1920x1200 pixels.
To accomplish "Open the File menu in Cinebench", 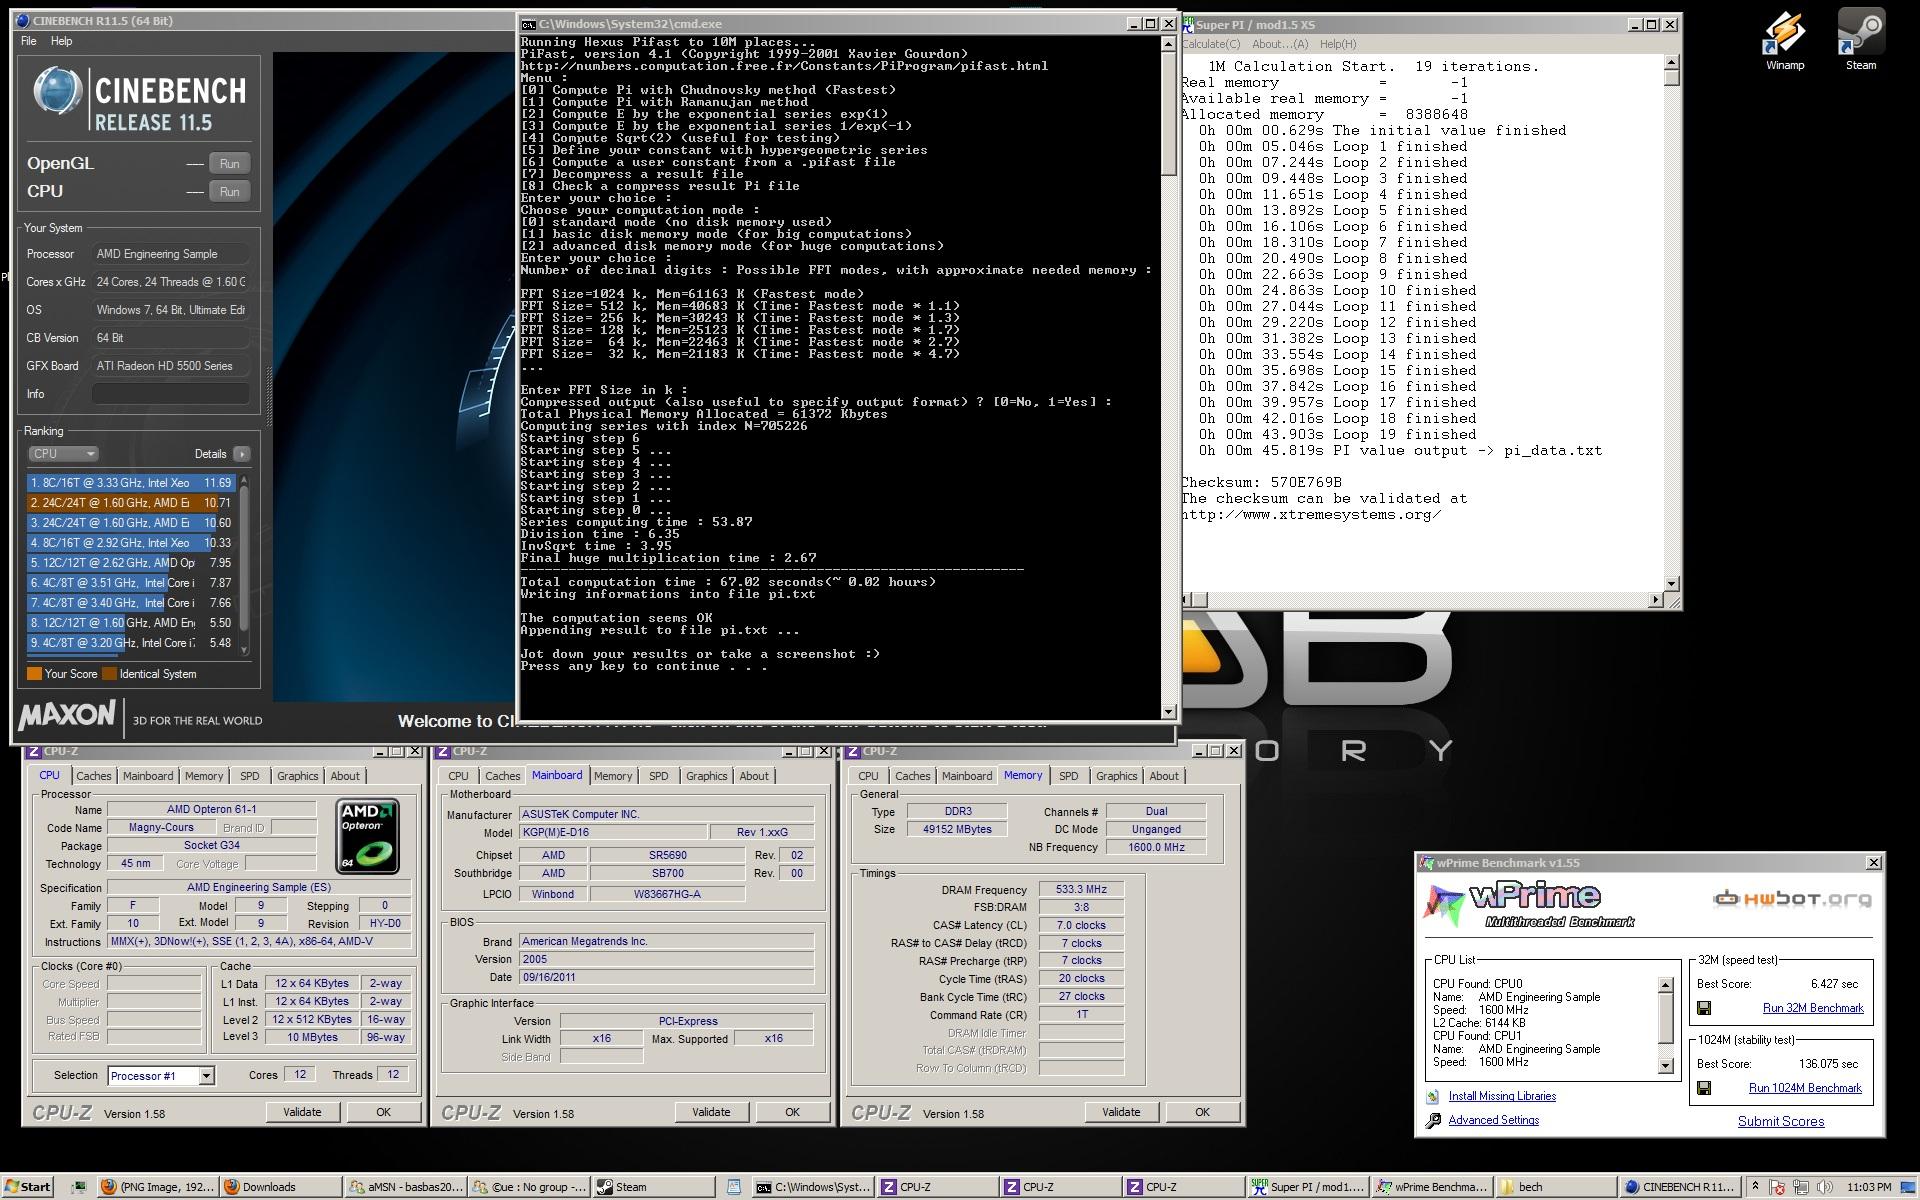I will 28,41.
